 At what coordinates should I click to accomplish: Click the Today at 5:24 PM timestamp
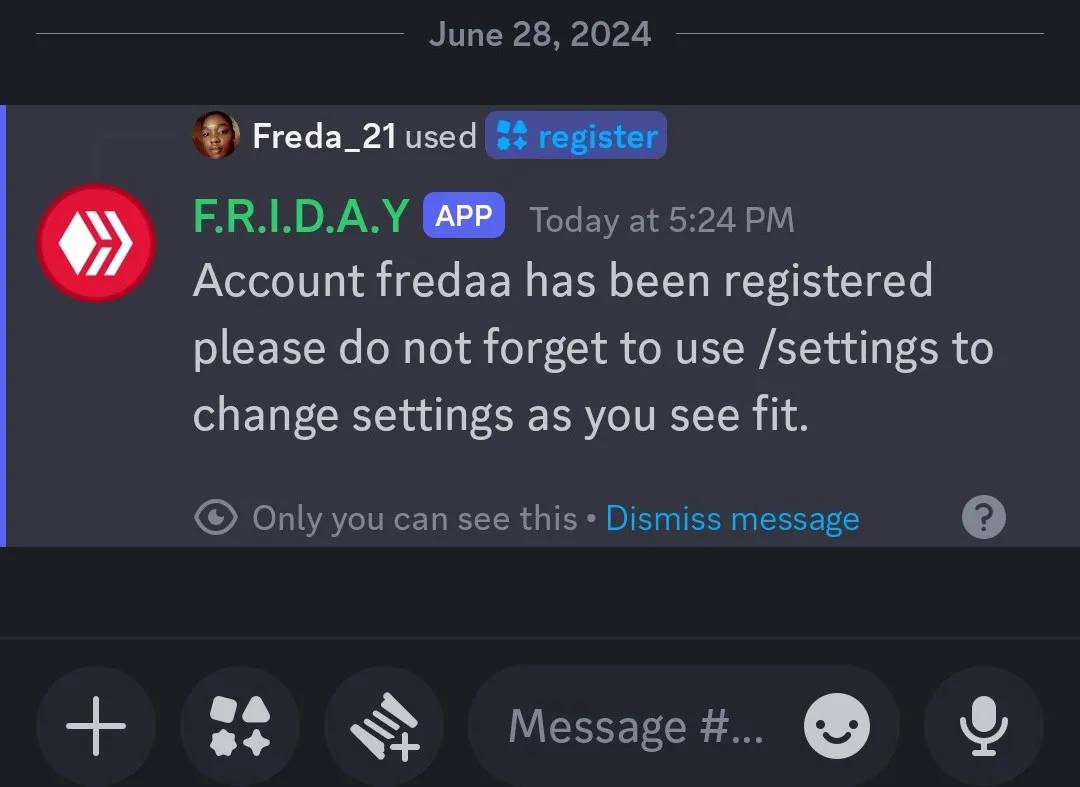(x=662, y=220)
